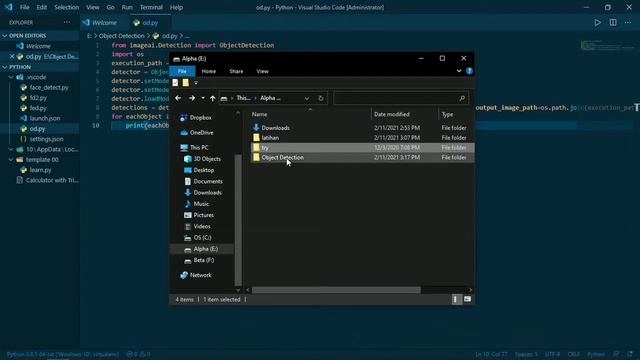
Task: Open the Customize Quick Access Toolbar dropdown
Action: (x=196, y=83)
